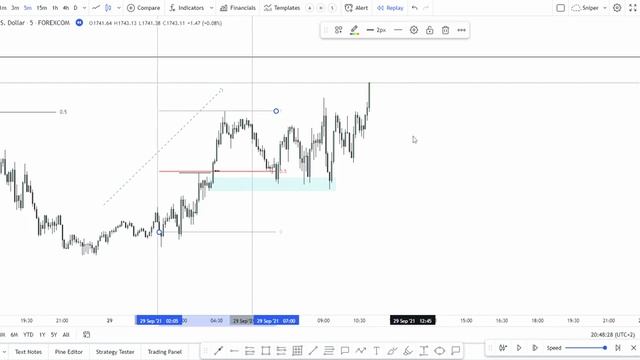Select the Fib retracement tool
Screen dimensions: 640x360
pos(329,350)
